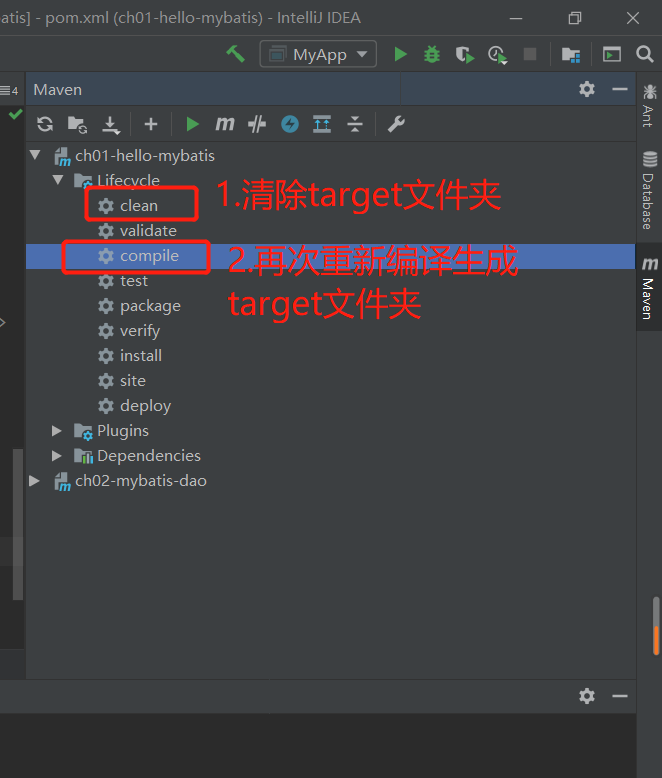Generate sources and update folders icon
The width and height of the screenshot is (662, 778).
click(77, 125)
